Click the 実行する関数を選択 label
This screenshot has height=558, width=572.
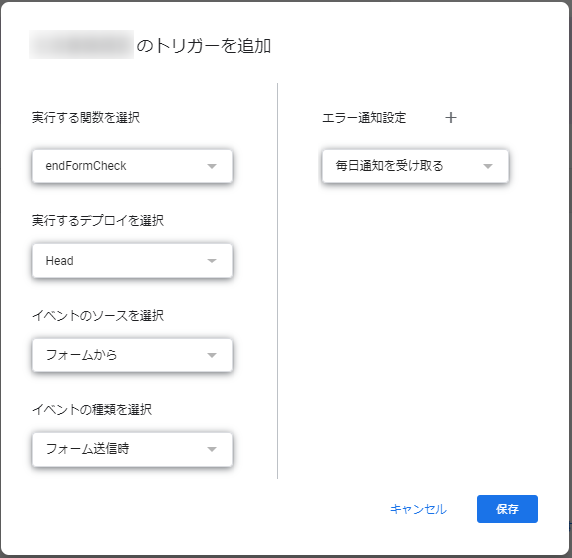click(86, 117)
